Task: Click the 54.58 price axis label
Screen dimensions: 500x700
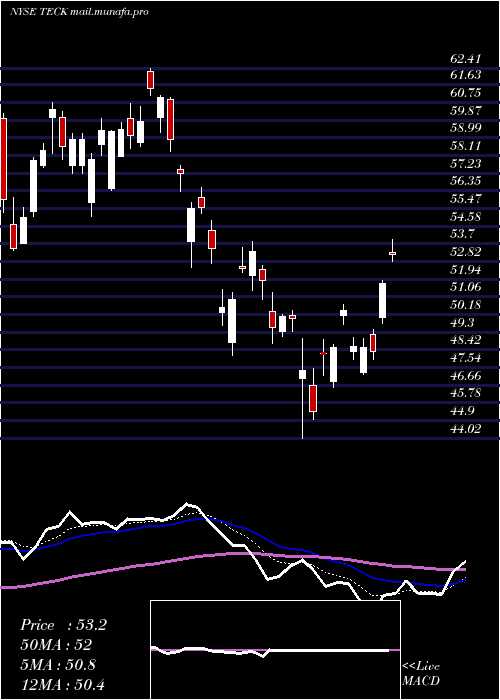Action: 465,217
